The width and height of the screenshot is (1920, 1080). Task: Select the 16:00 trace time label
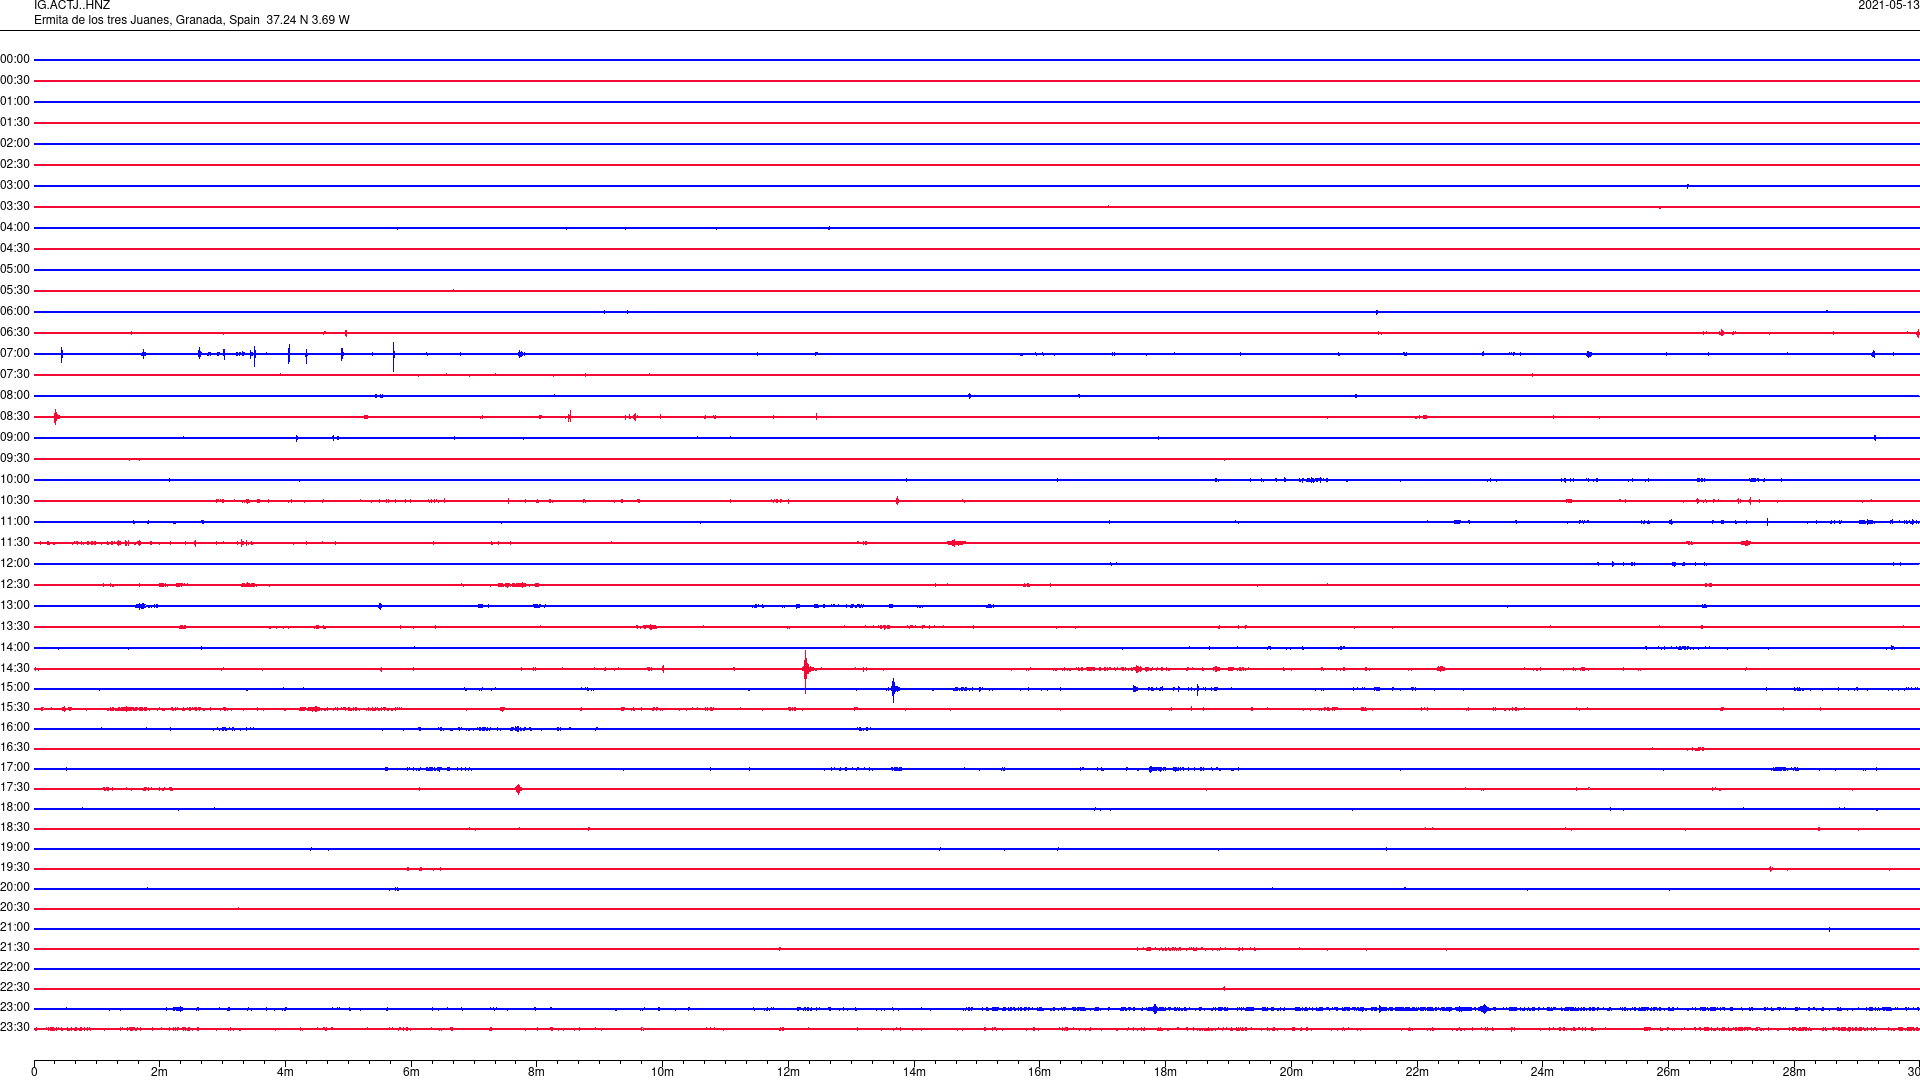coord(15,728)
